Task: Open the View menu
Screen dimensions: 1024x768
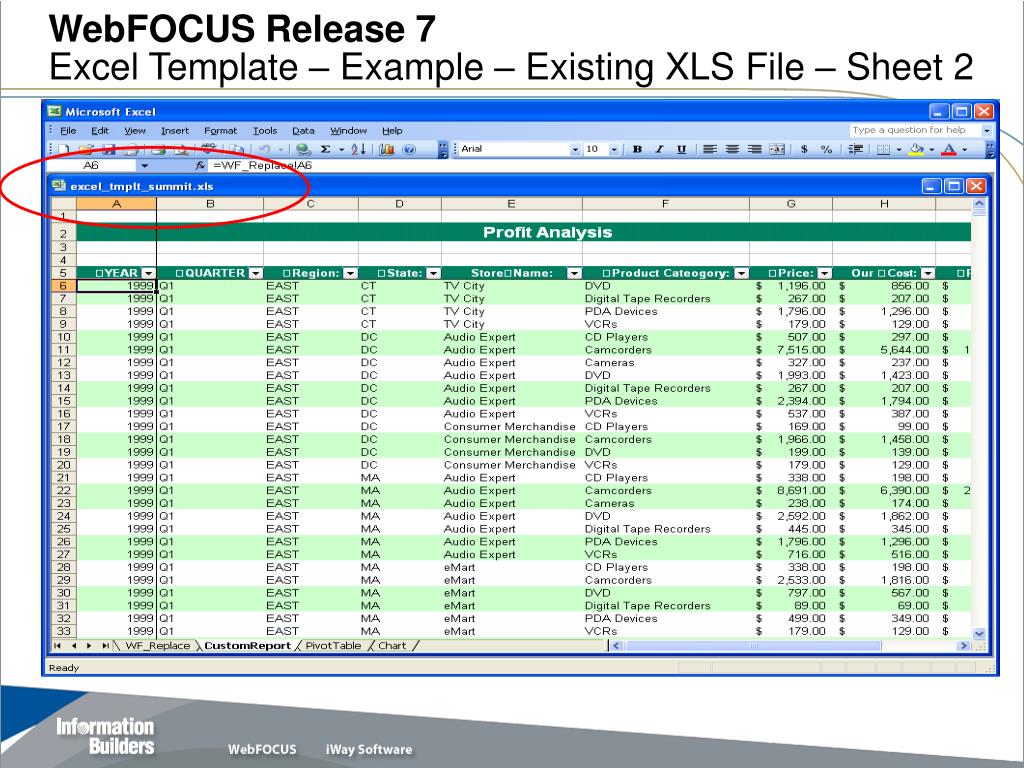Action: tap(135, 131)
